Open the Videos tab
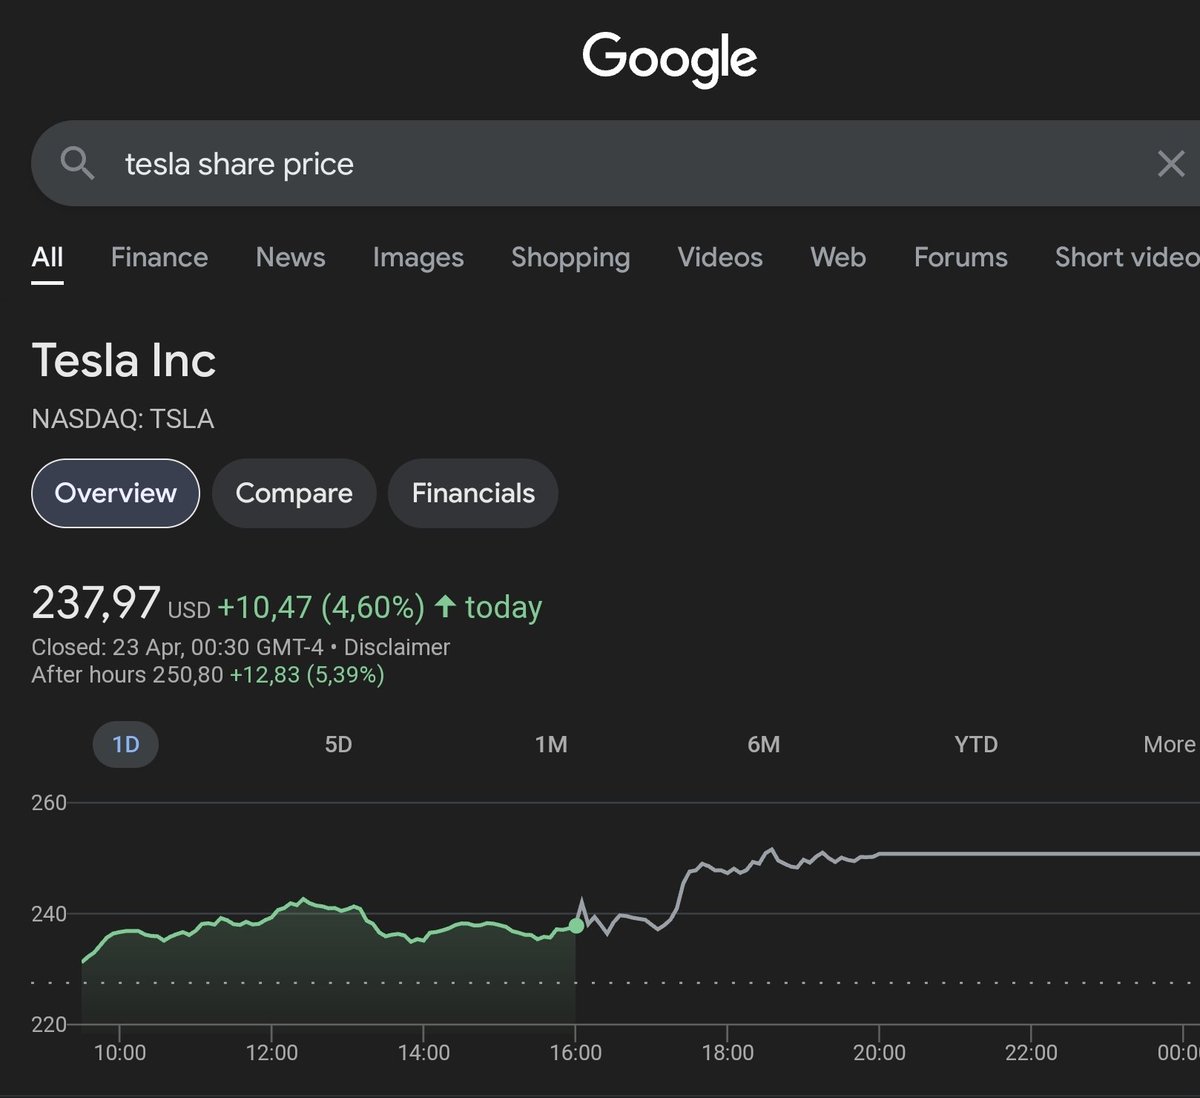Image resolution: width=1200 pixels, height=1098 pixels. point(720,257)
